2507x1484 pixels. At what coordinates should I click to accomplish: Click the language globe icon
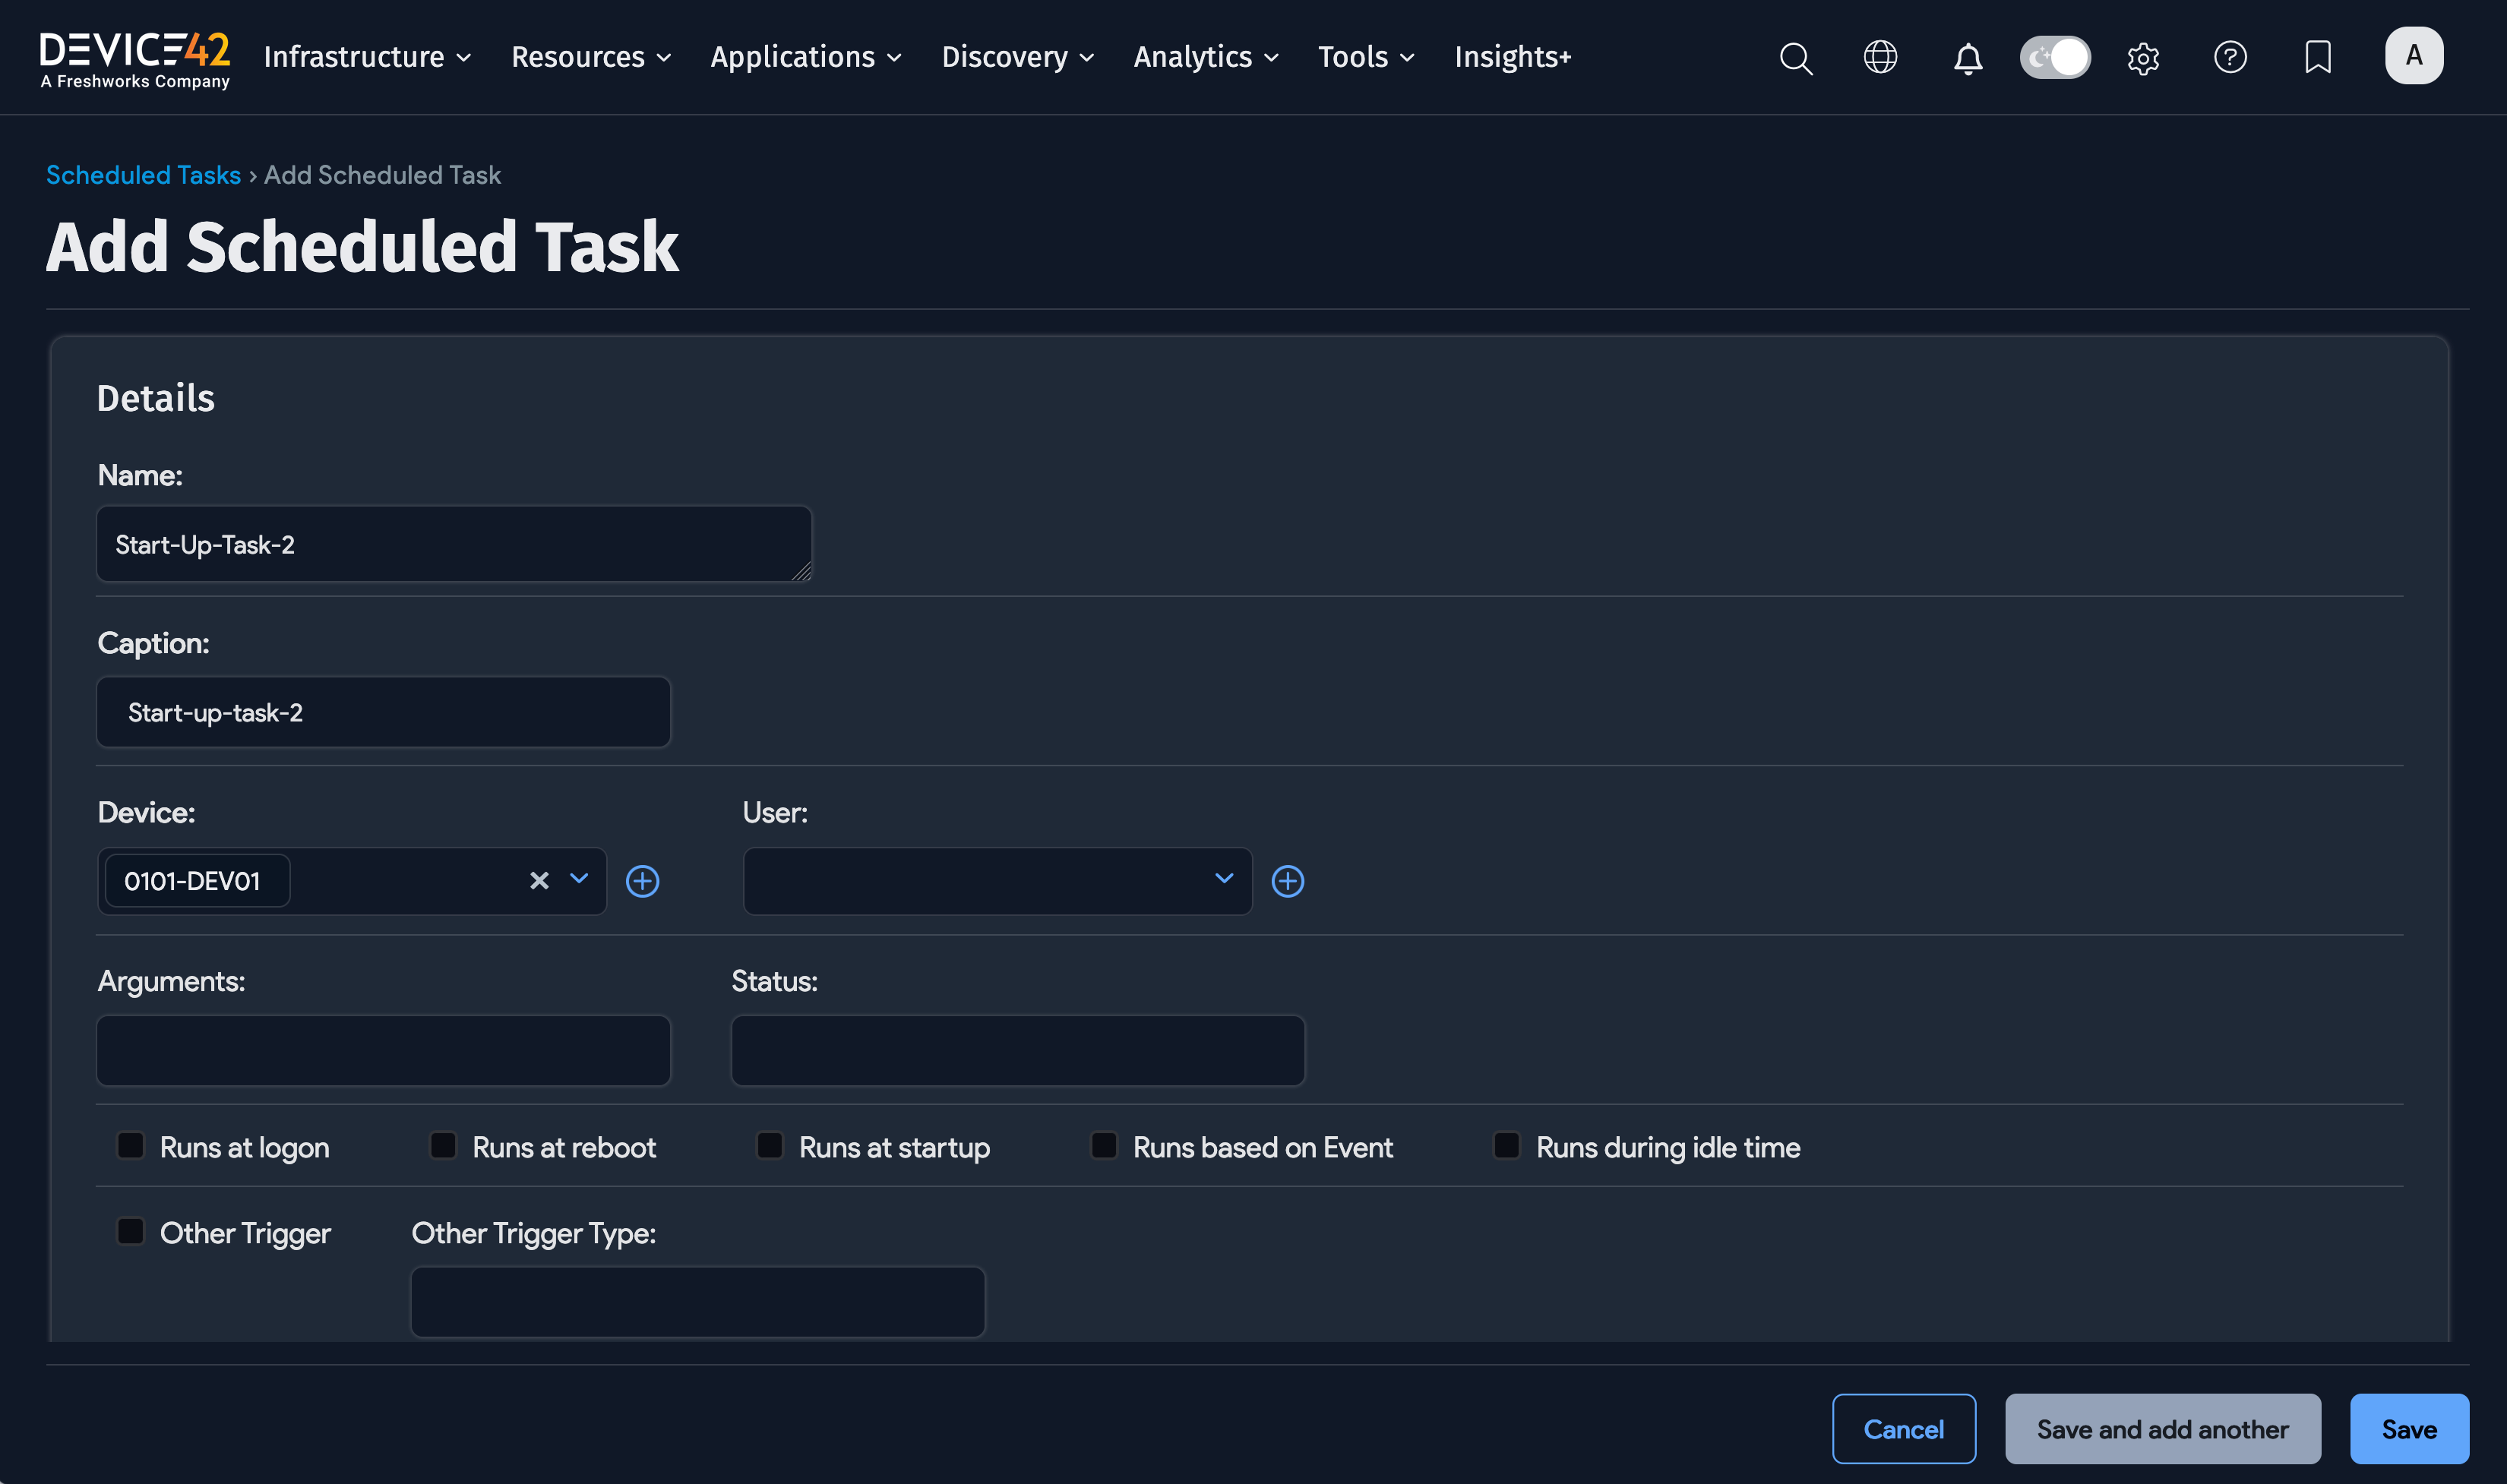tap(1880, 58)
